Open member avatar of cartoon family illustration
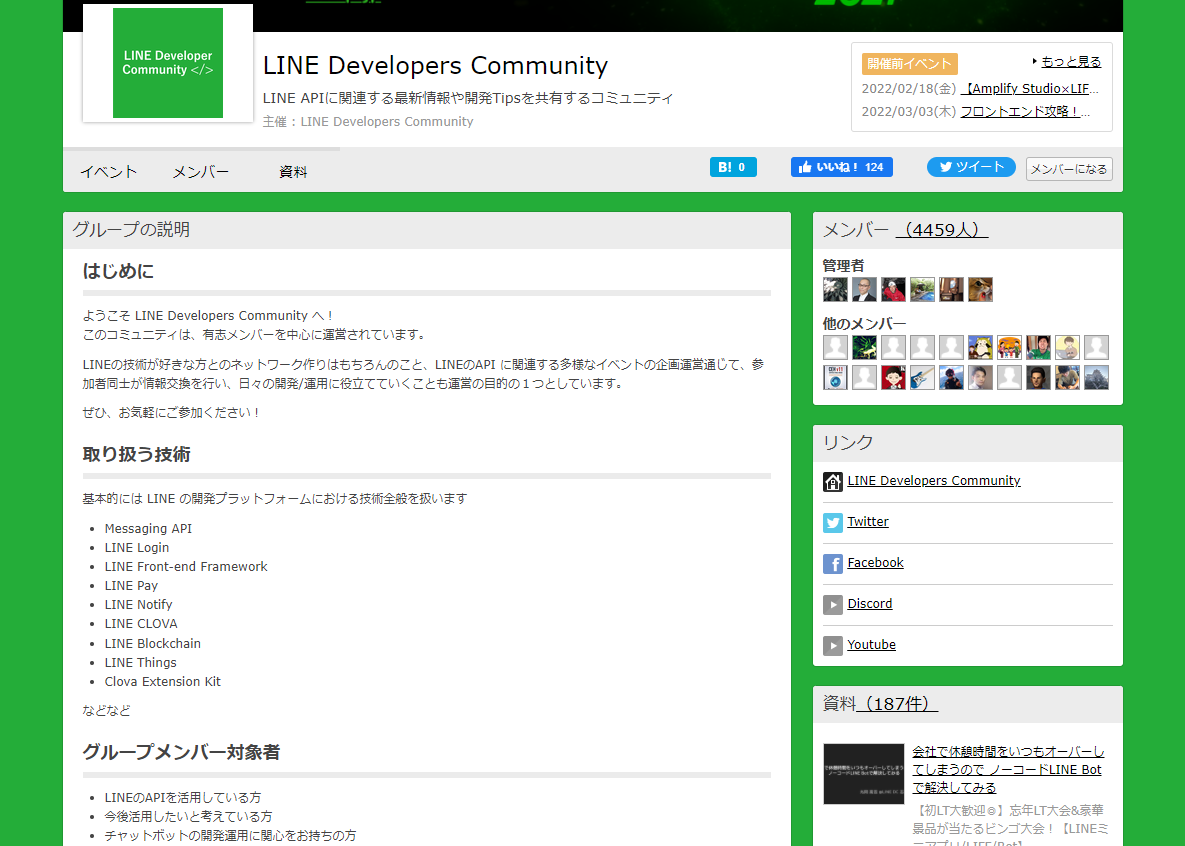Viewport: 1185px width, 846px height. (x=1009, y=348)
